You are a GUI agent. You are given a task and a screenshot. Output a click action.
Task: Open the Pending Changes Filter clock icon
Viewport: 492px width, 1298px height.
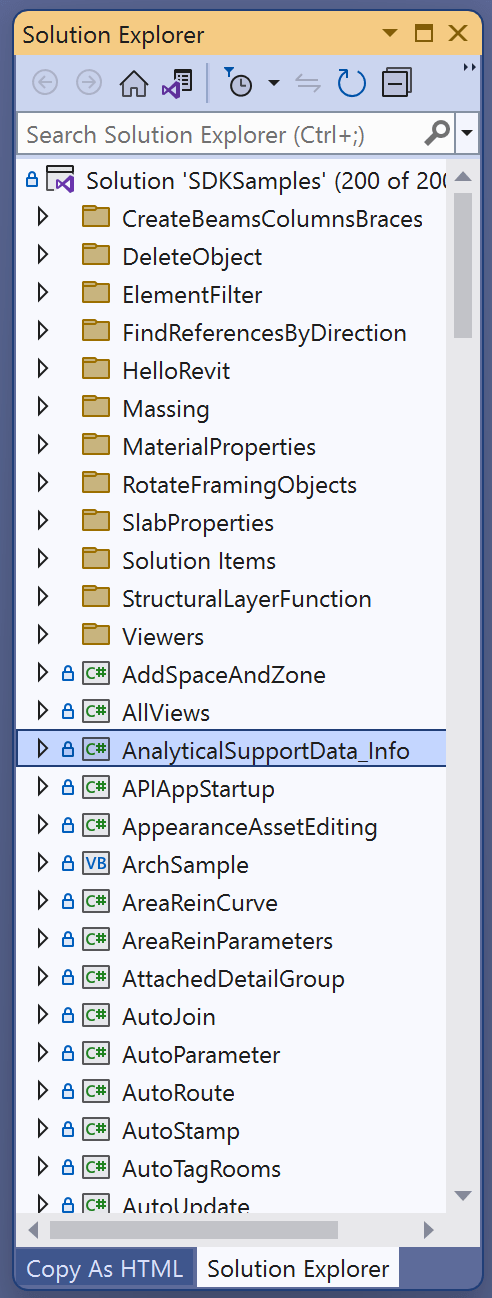238,83
